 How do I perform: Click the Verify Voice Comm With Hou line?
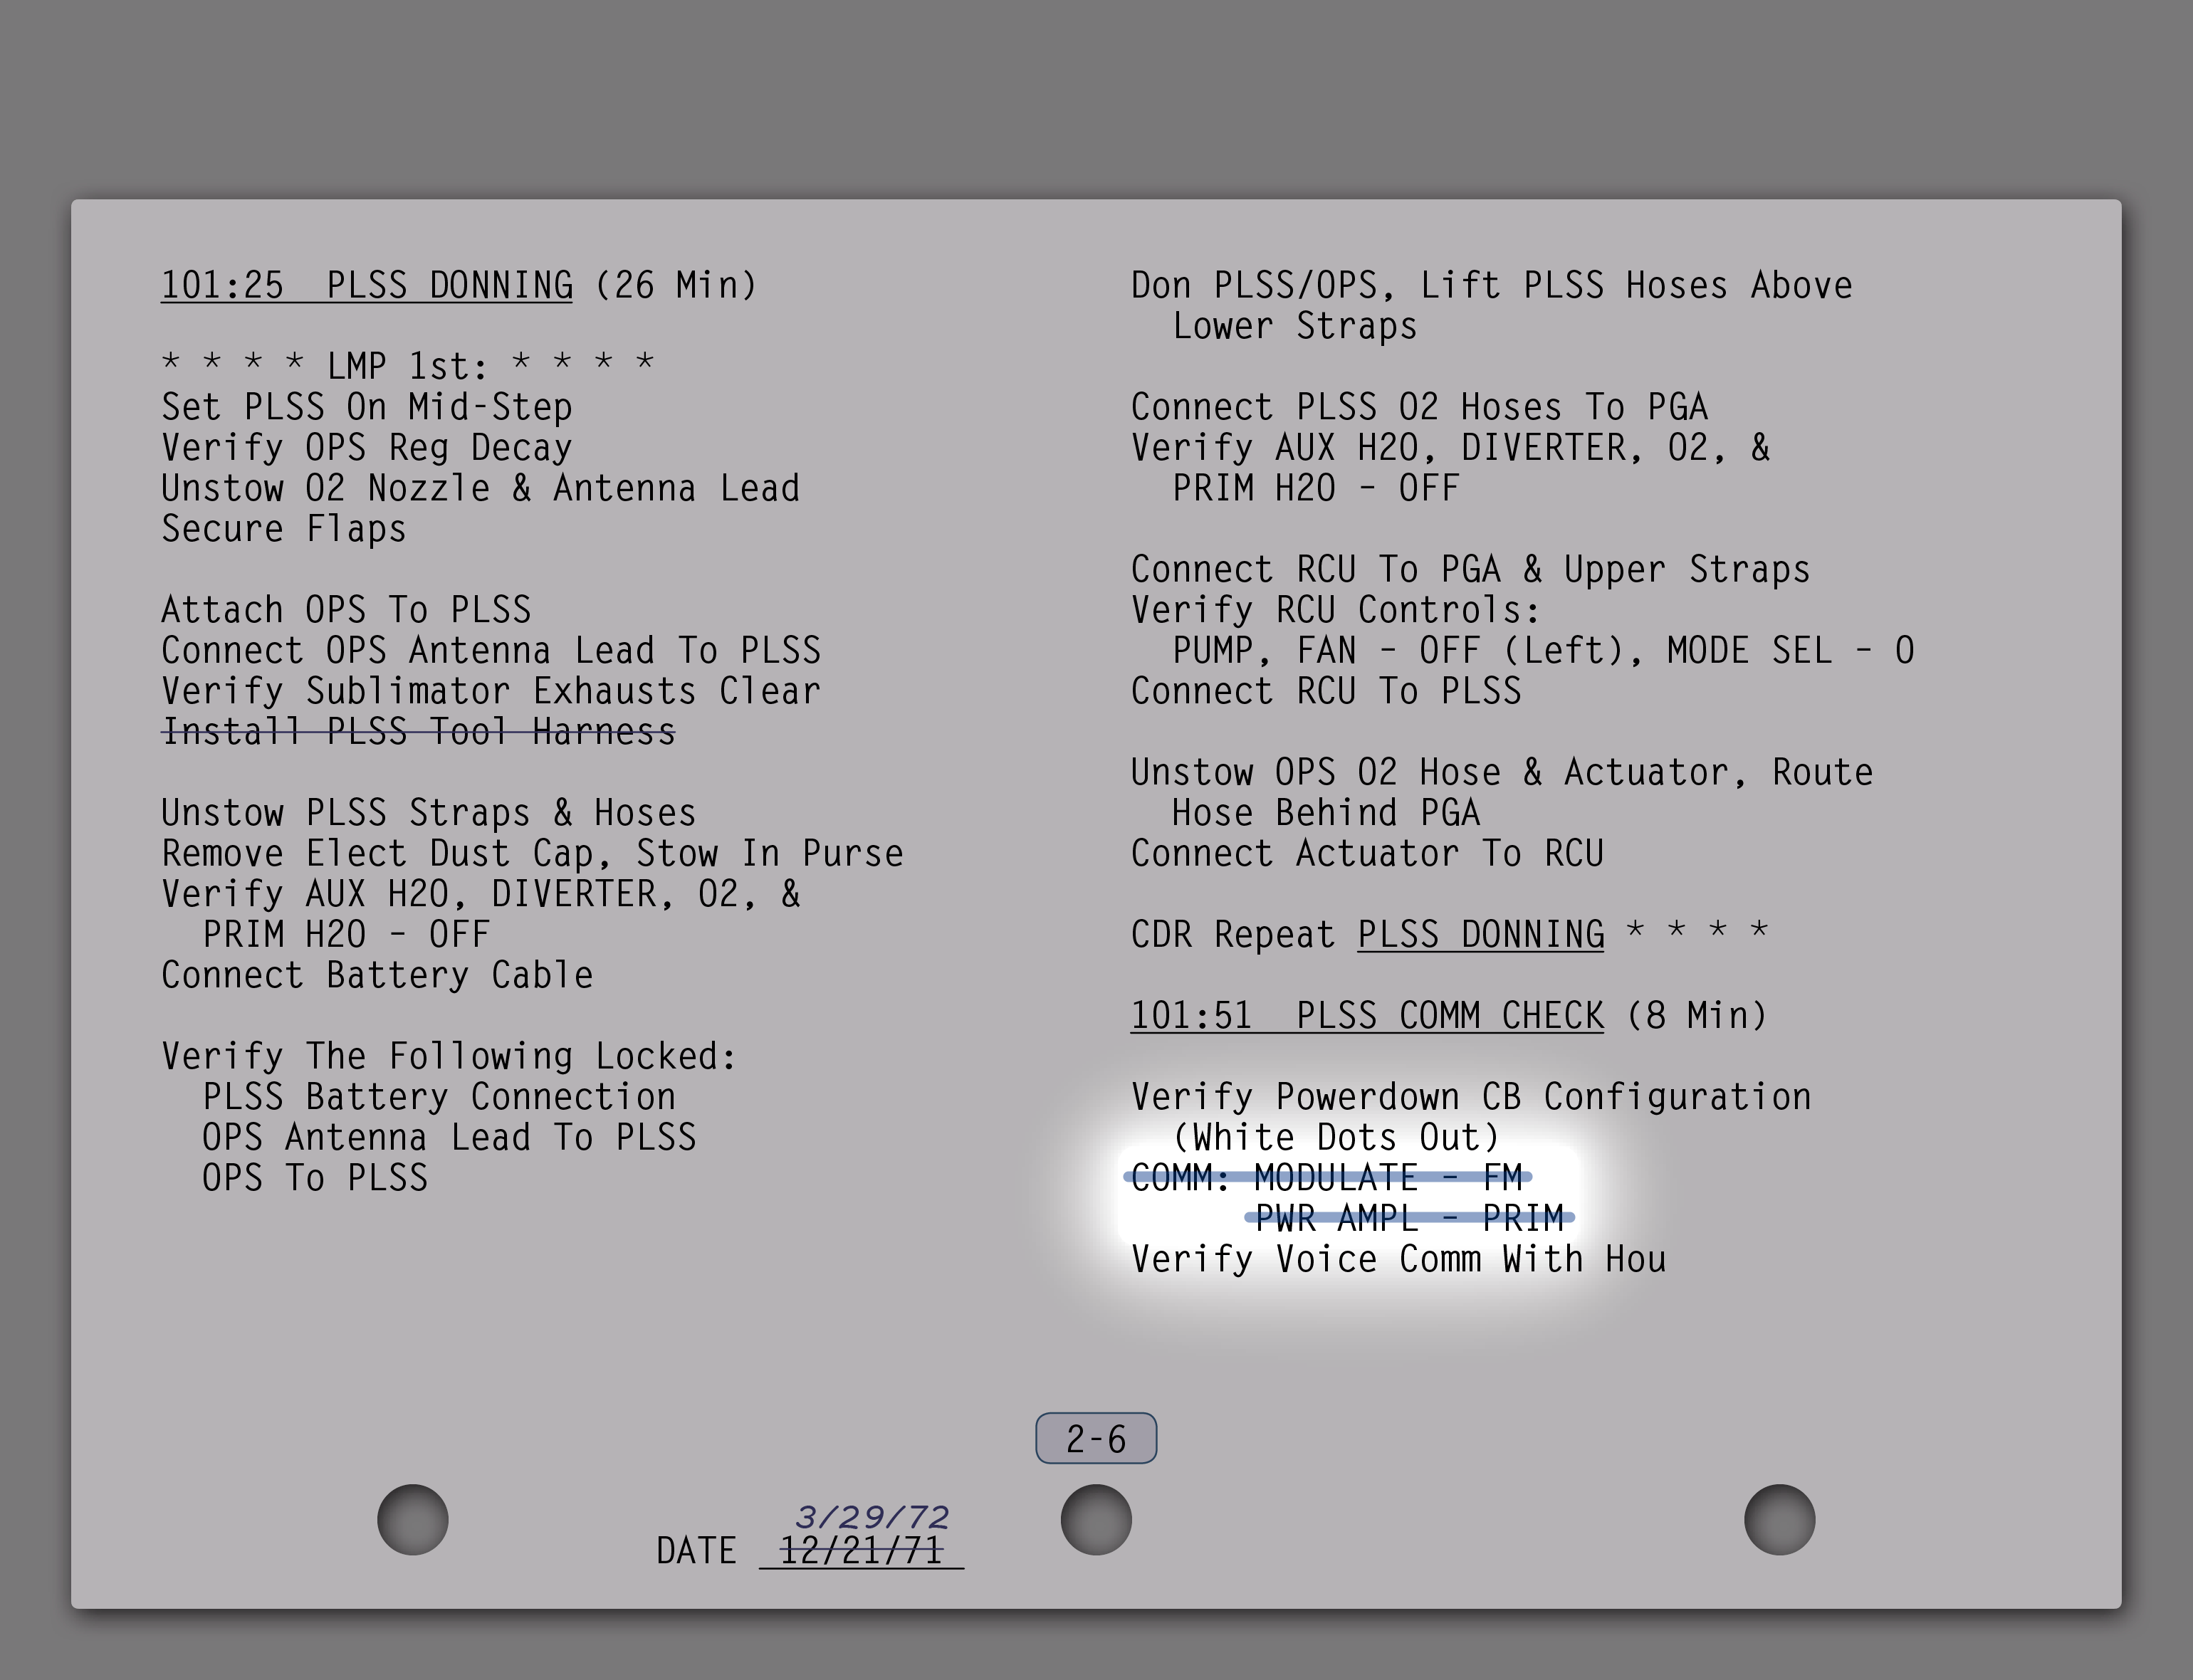[1398, 1259]
